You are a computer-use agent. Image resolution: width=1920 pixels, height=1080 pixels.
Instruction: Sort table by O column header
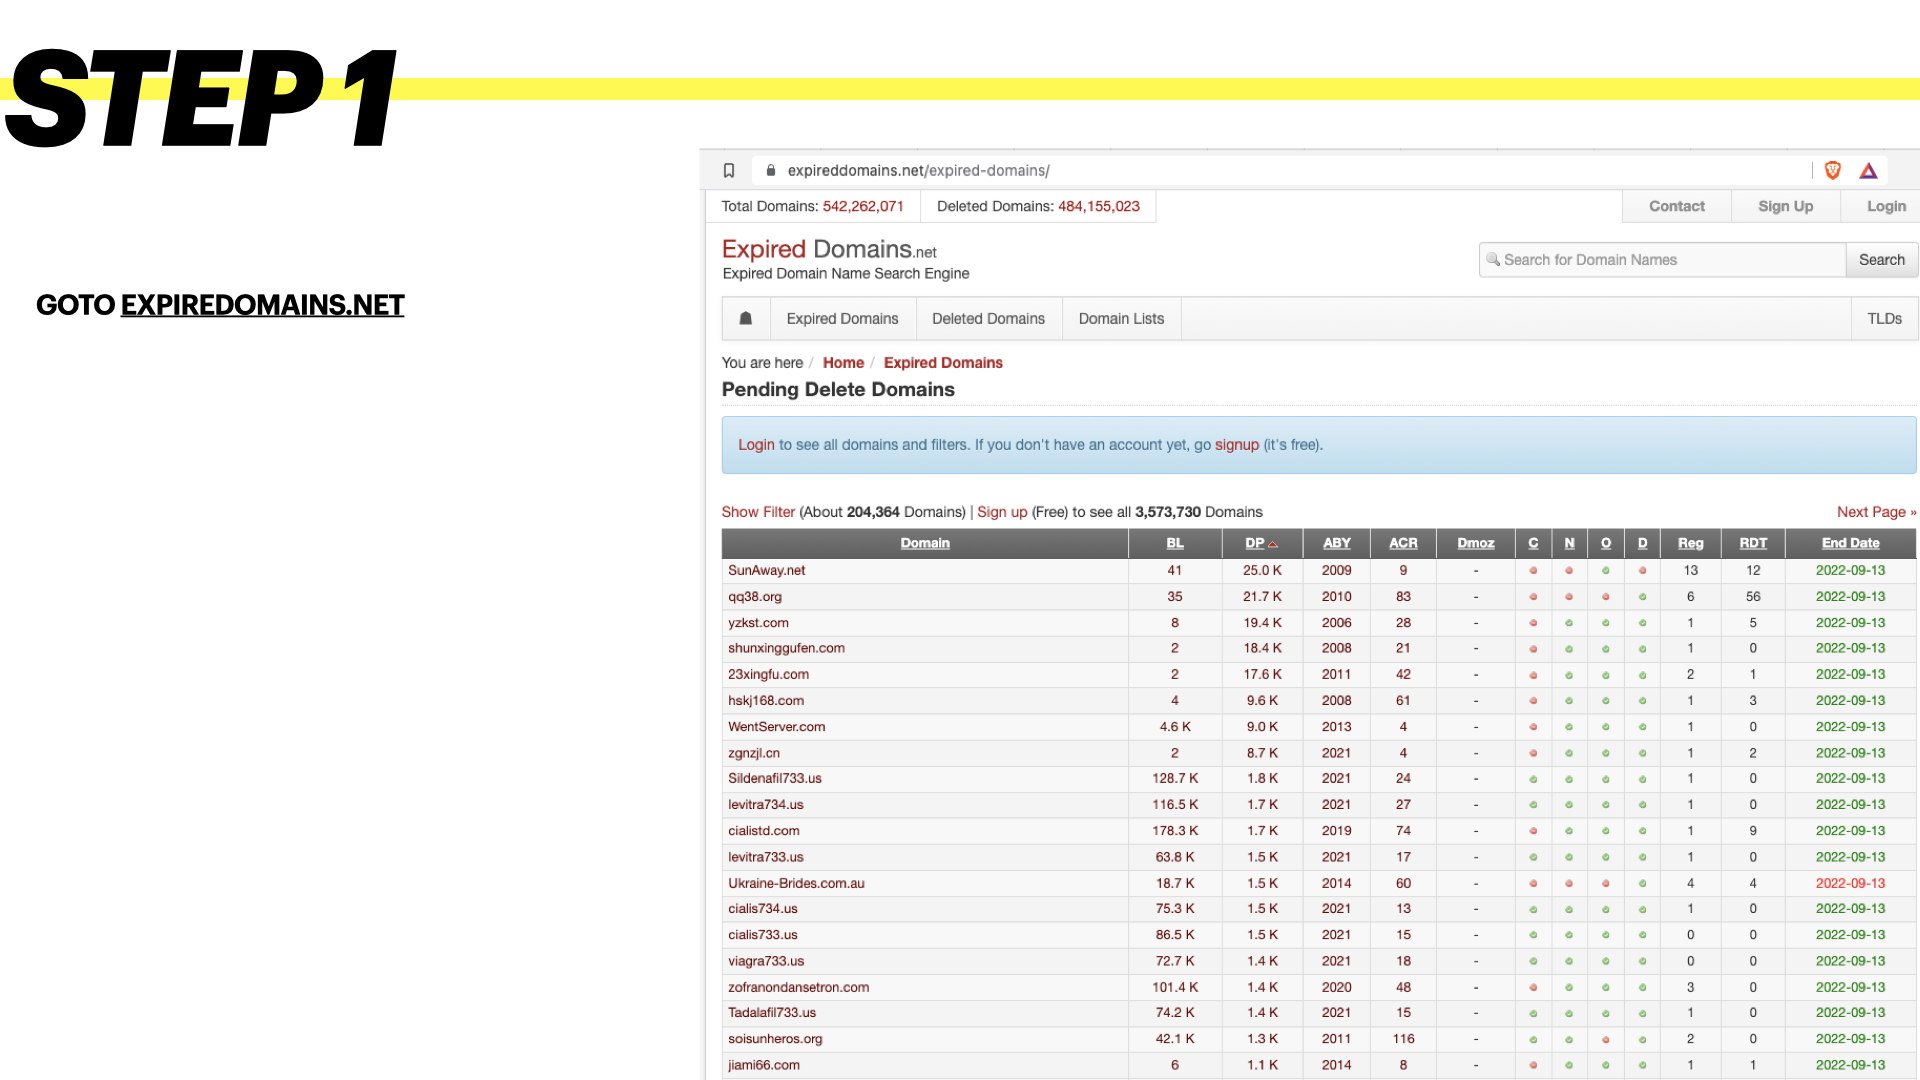pyautogui.click(x=1606, y=543)
